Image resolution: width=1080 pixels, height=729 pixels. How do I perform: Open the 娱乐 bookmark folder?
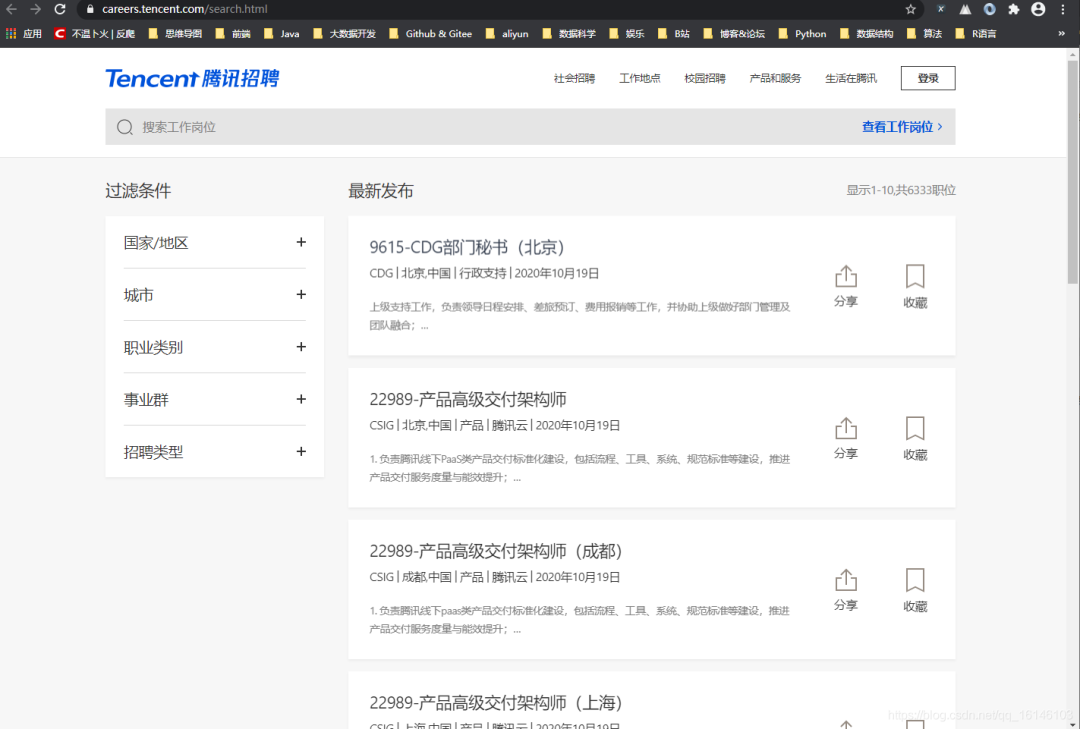pyautogui.click(x=627, y=34)
